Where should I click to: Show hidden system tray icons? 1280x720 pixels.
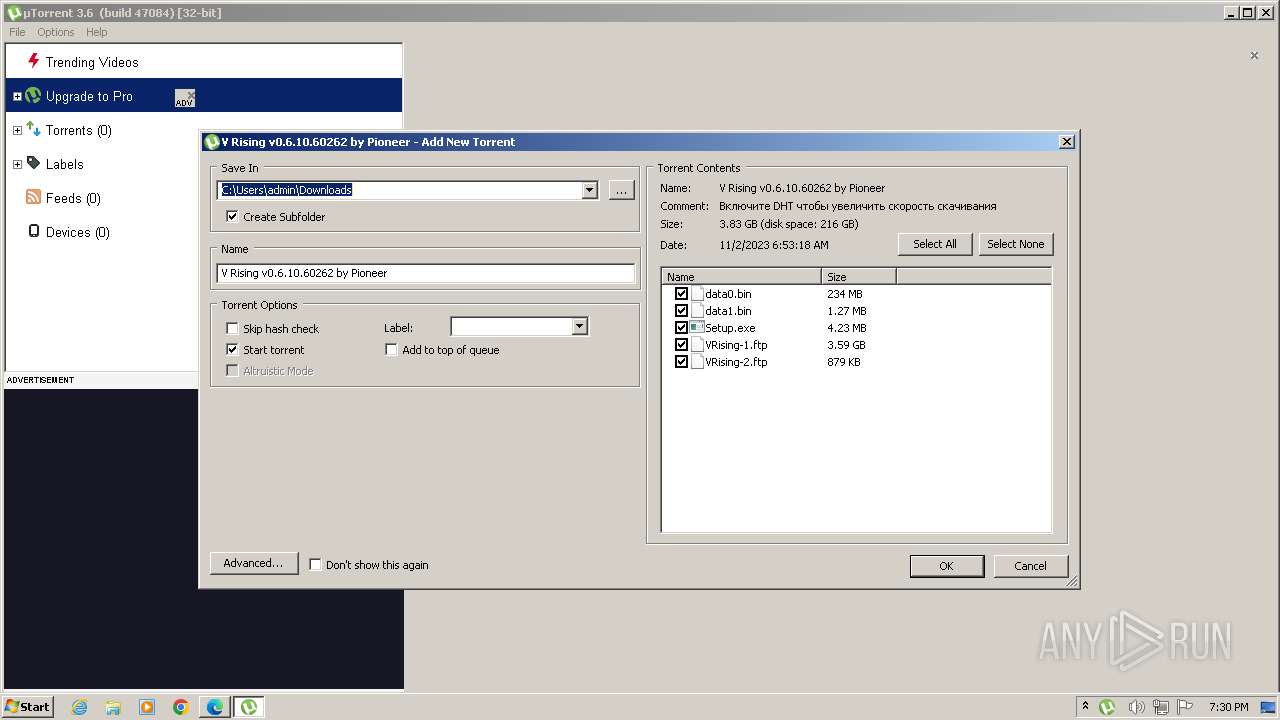click(x=1085, y=706)
